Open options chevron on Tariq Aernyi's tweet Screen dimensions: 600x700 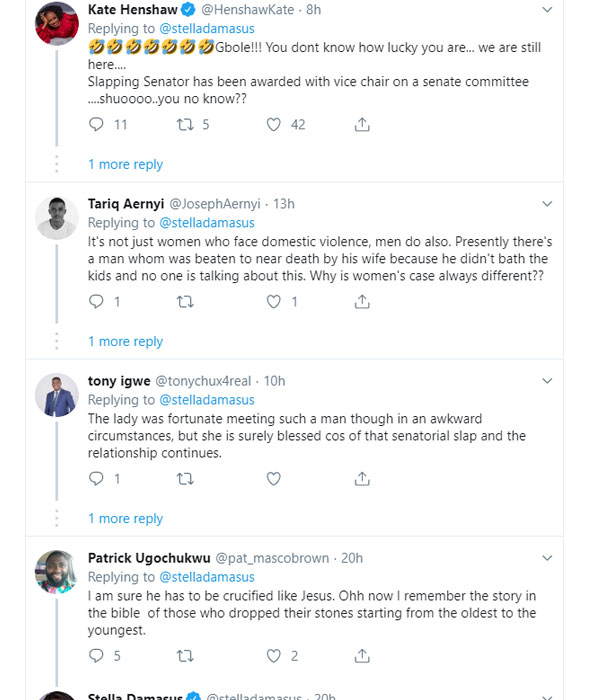(547, 204)
